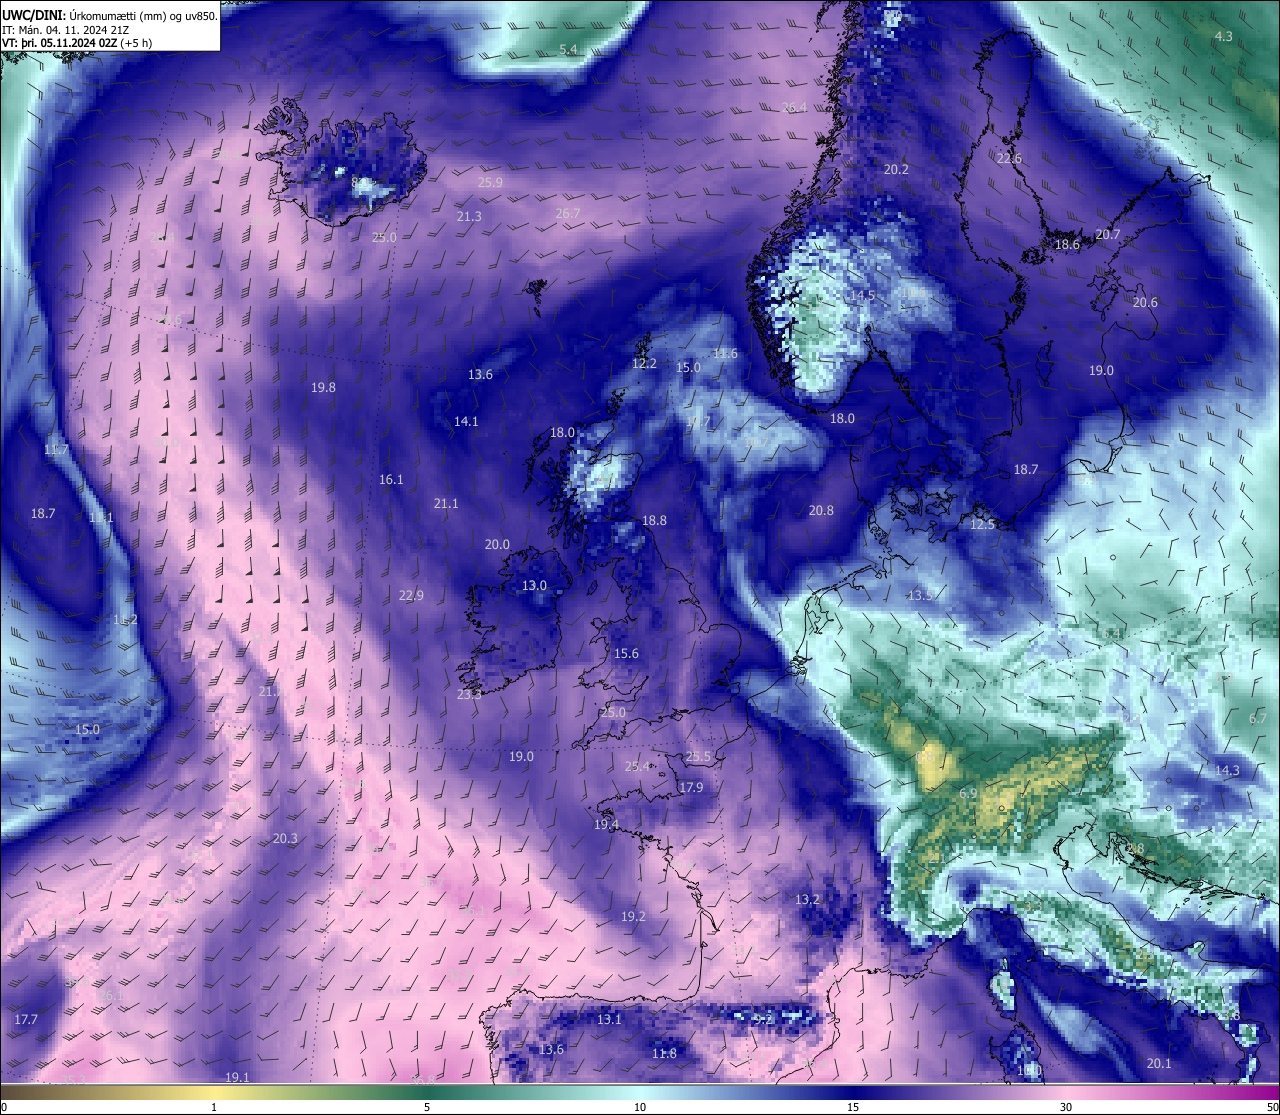Click the 30 tick label on the color scale
The width and height of the screenshot is (1280, 1115).
tap(1066, 1107)
